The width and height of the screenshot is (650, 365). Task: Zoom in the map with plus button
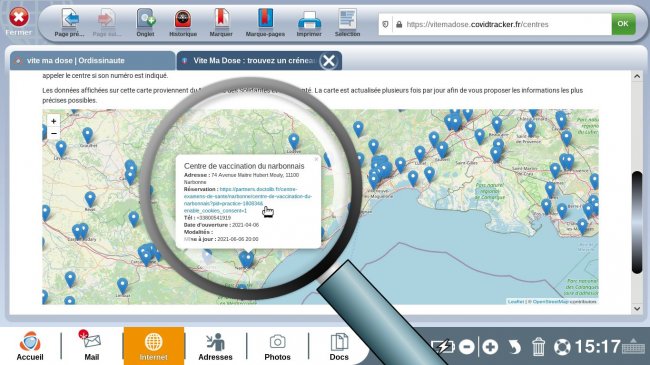click(53, 121)
